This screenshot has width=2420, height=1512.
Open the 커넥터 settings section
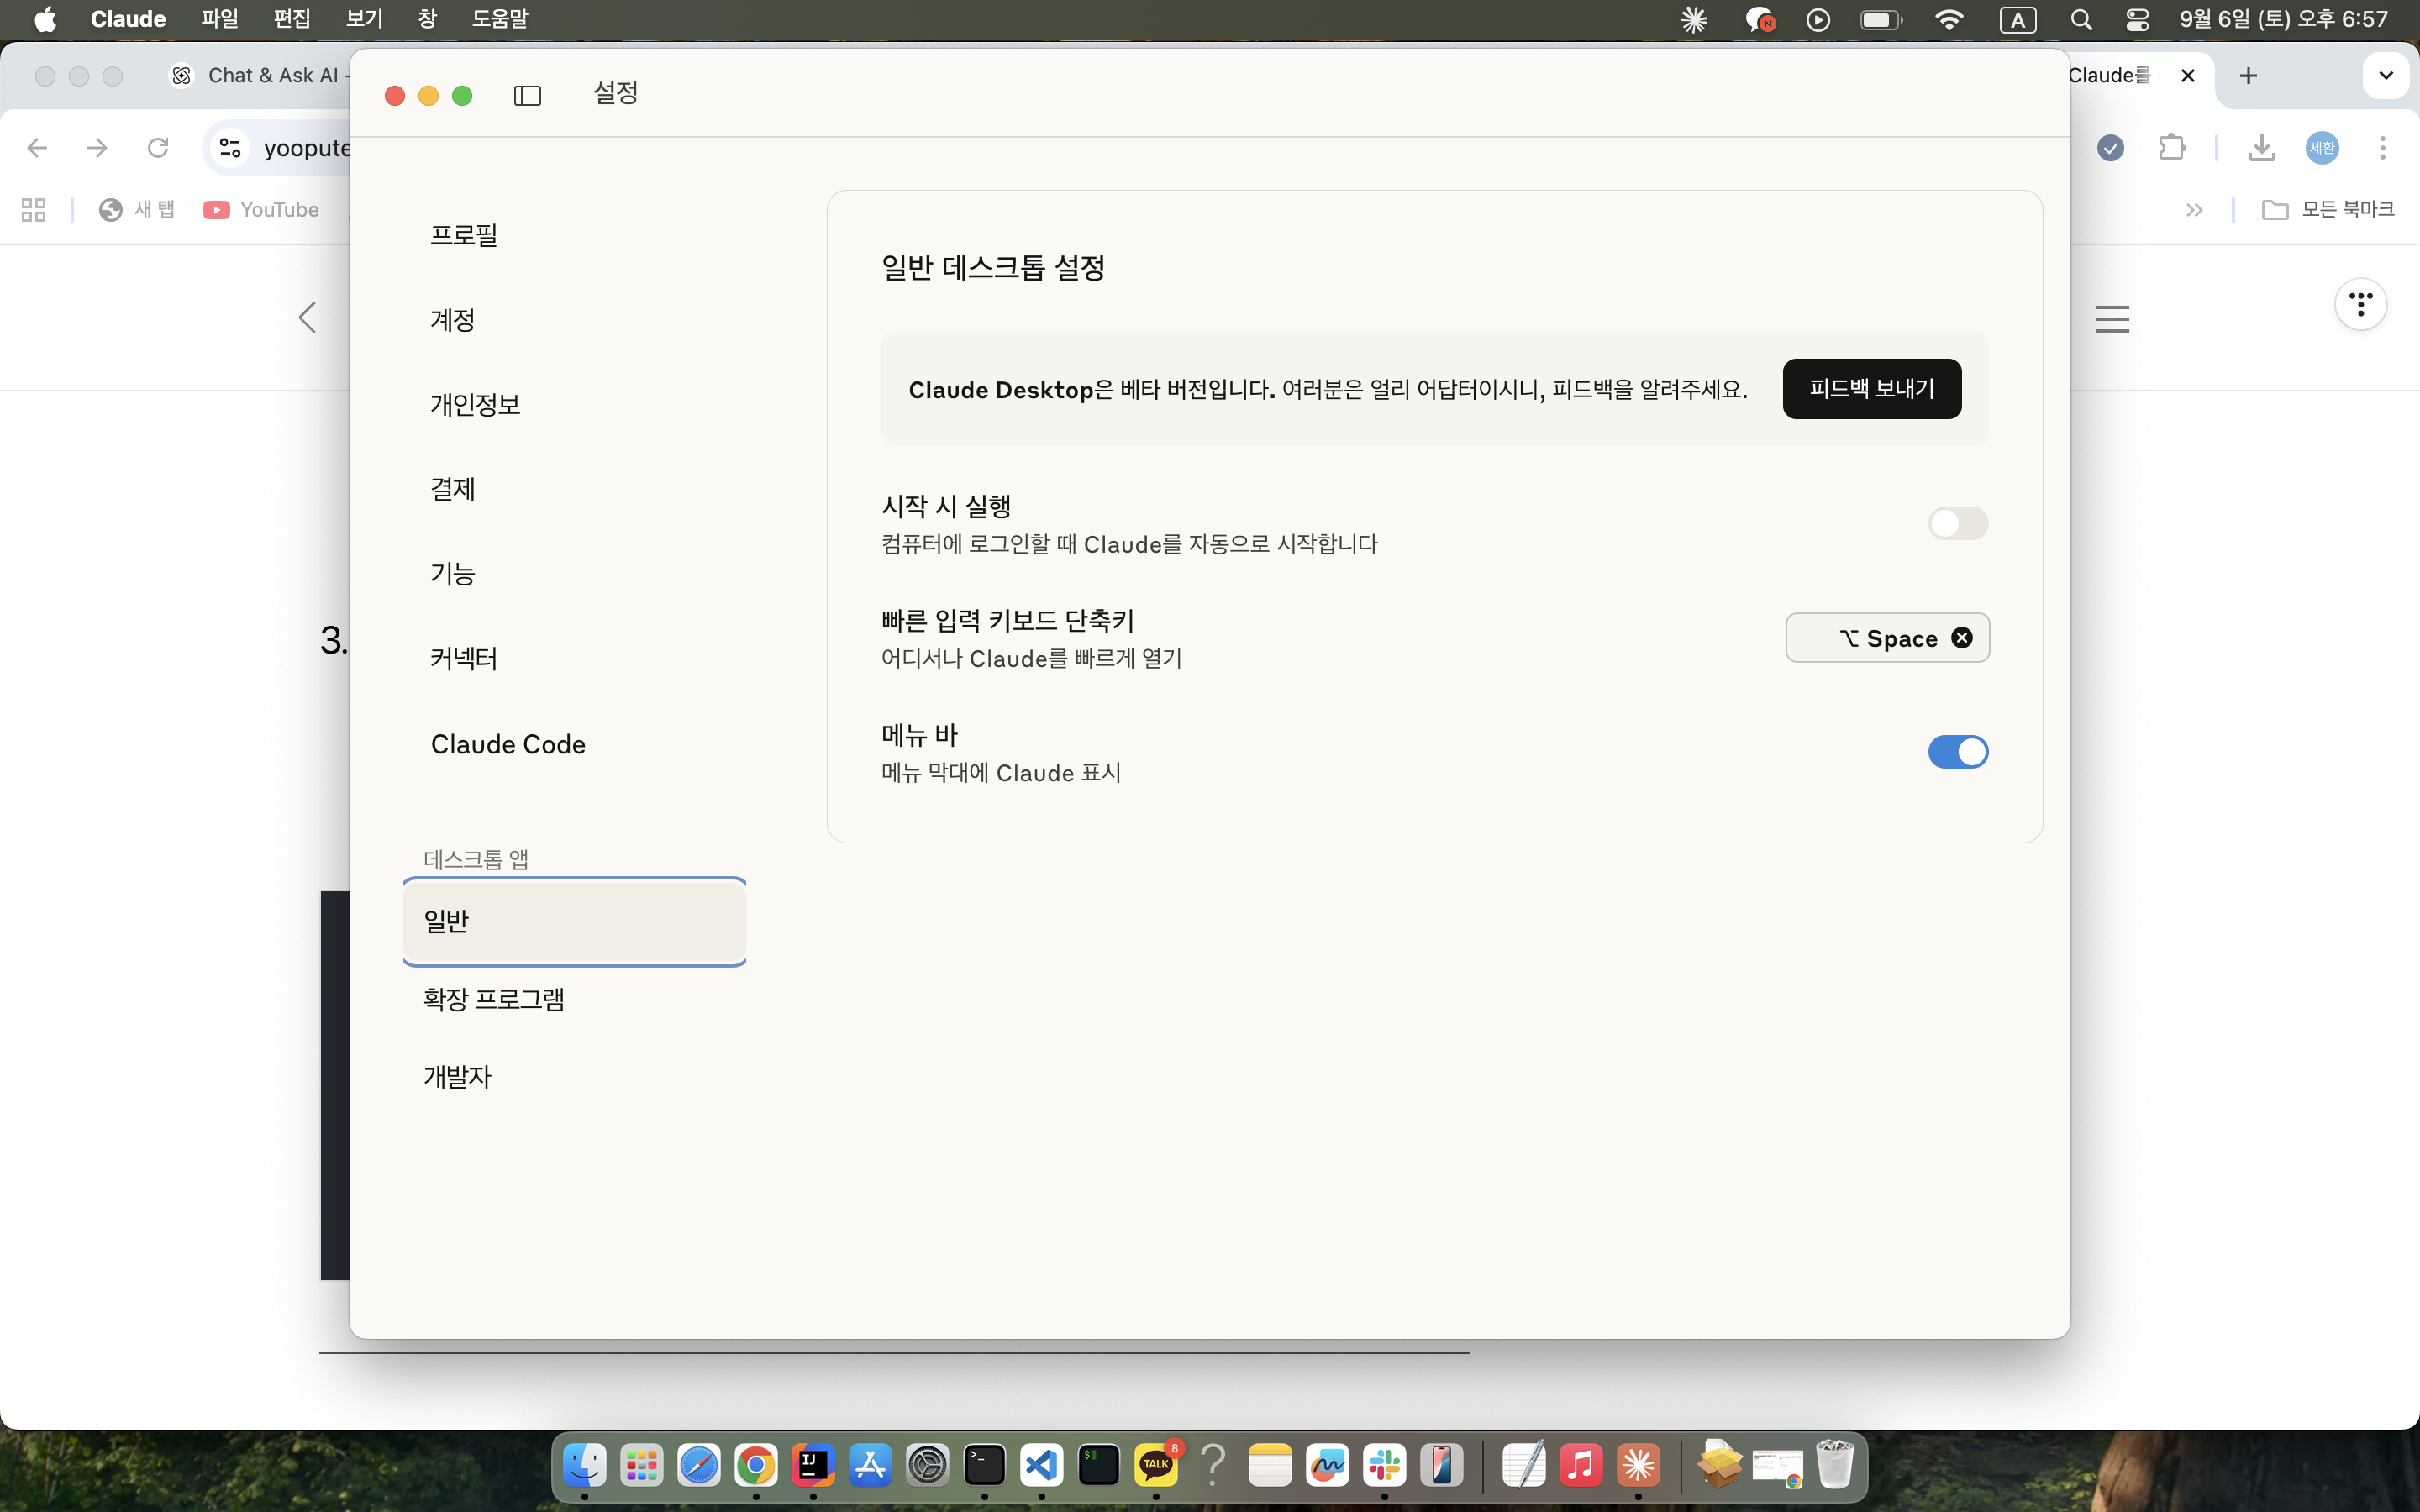[464, 659]
